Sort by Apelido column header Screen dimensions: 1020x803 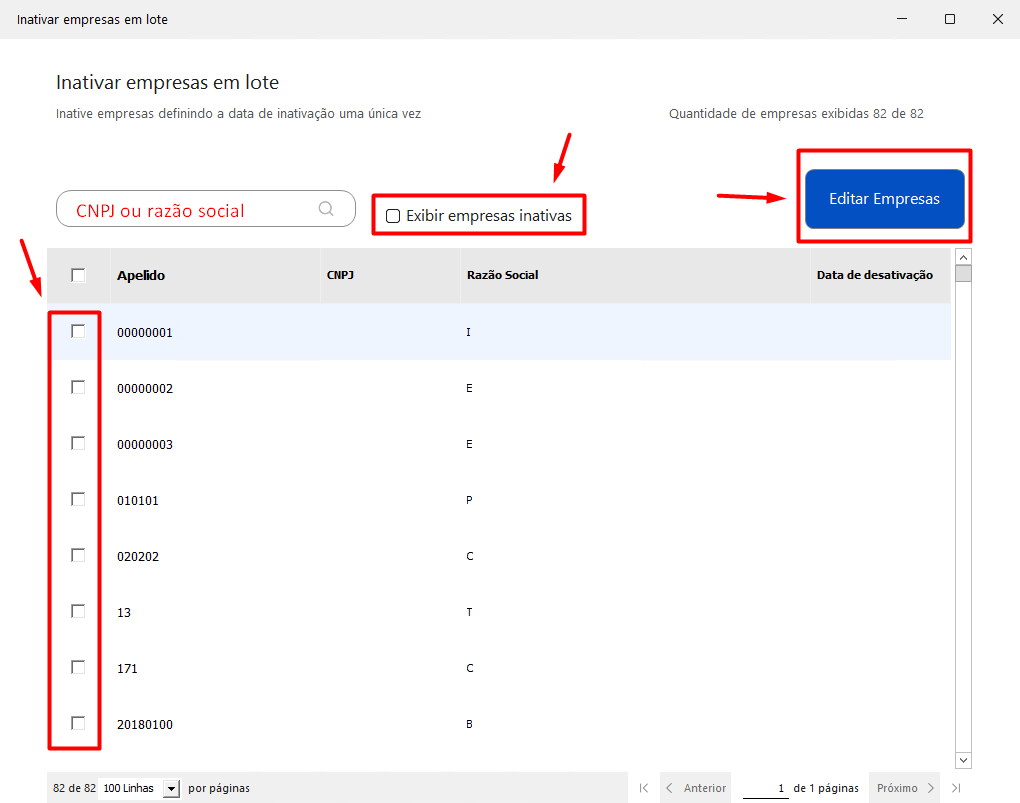pos(141,275)
